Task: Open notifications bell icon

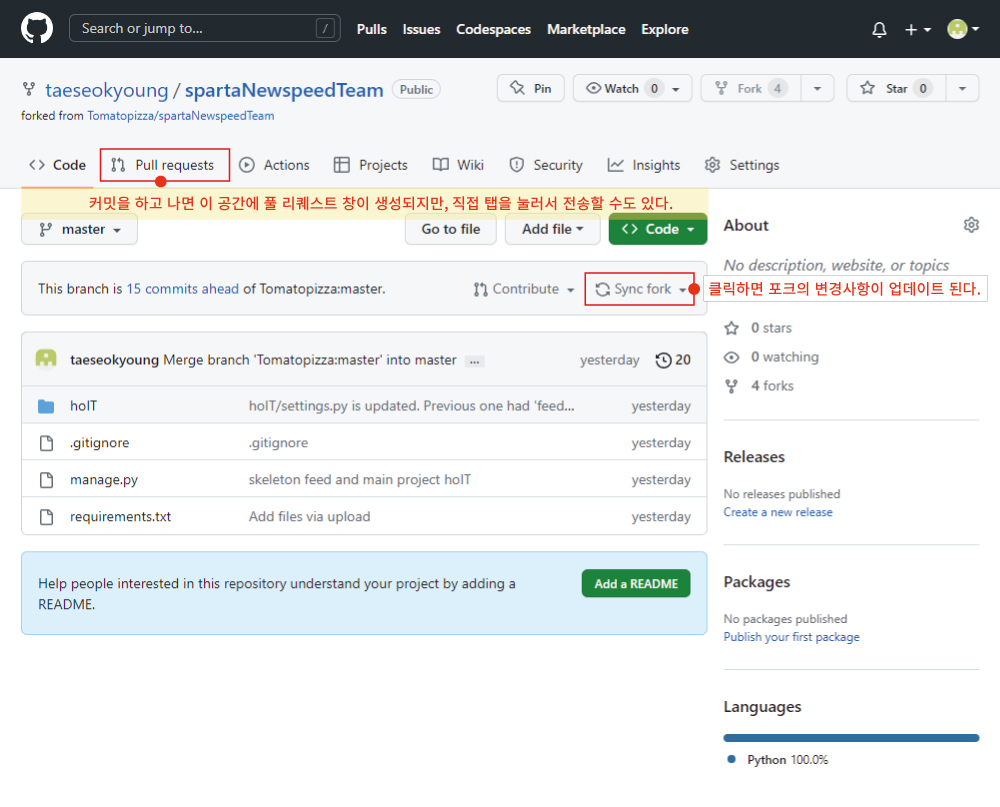Action: 879,29
